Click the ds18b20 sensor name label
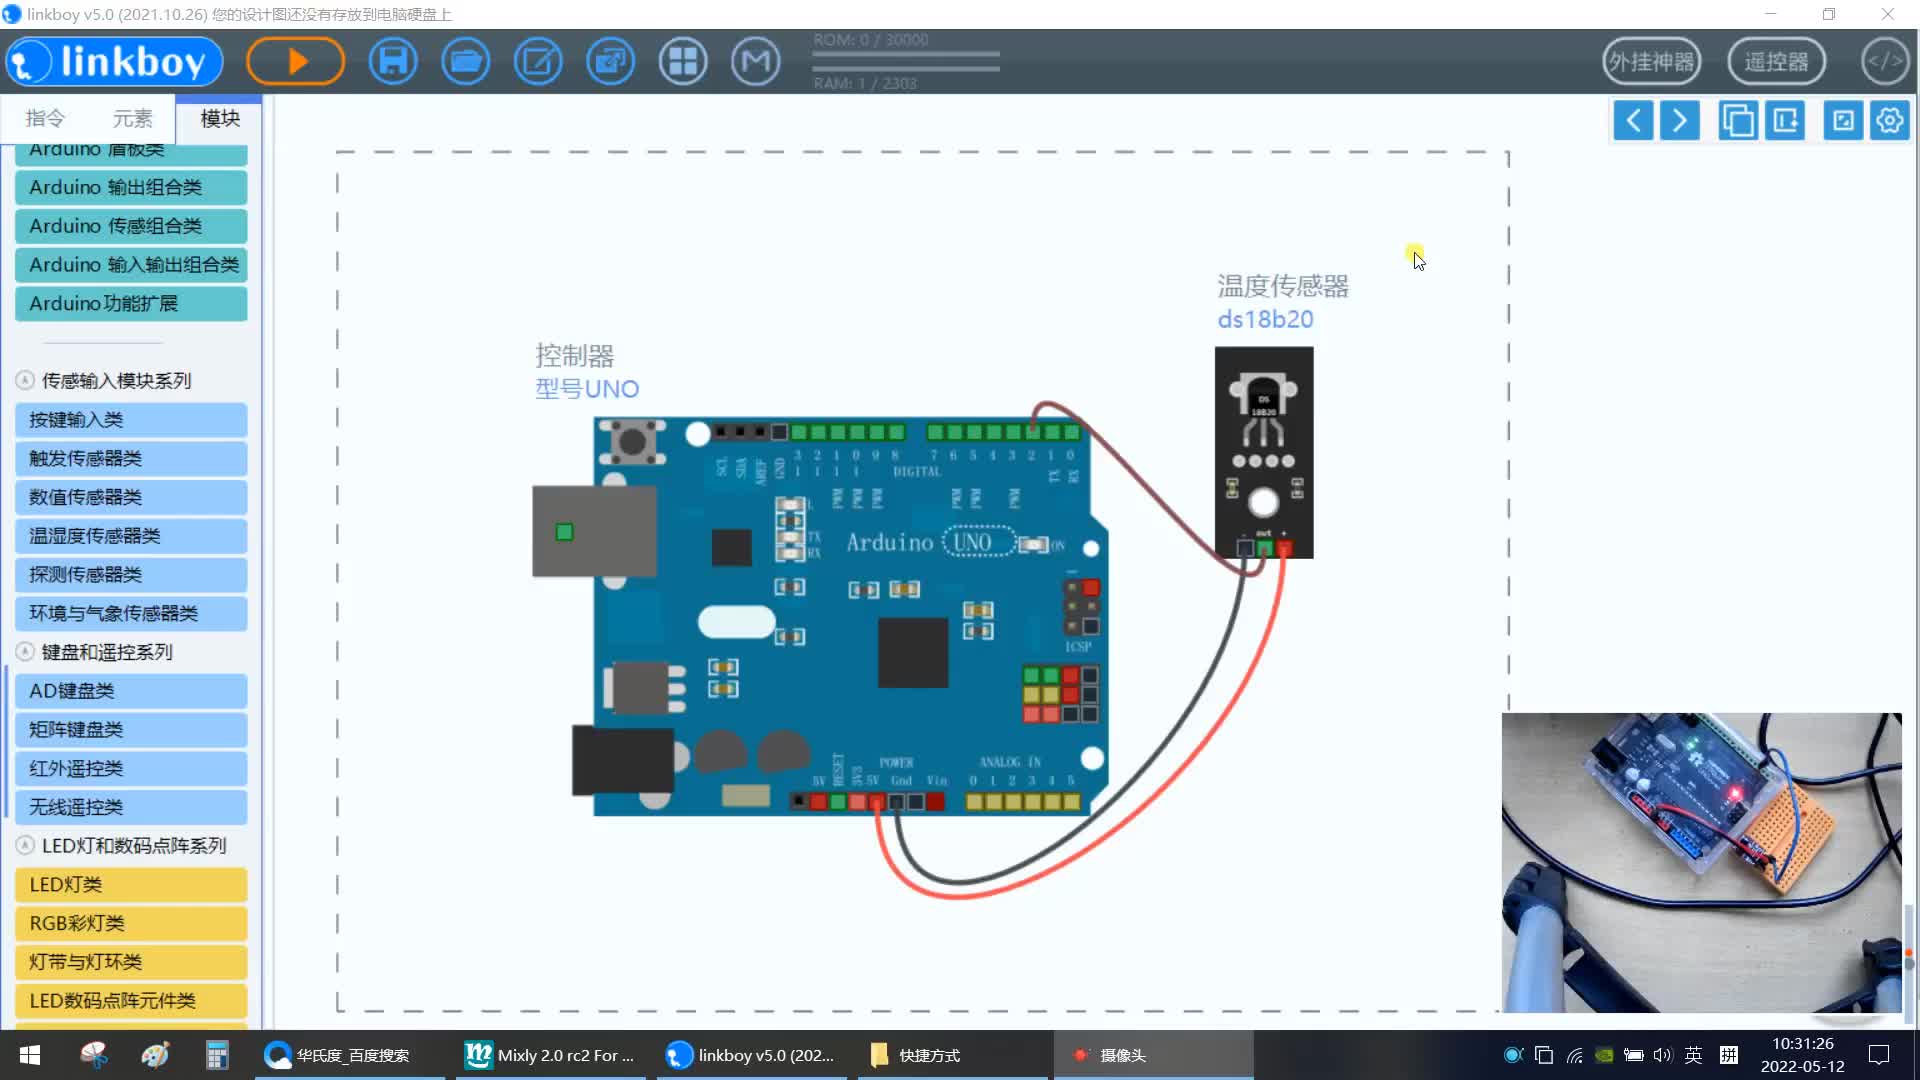 coord(1265,320)
